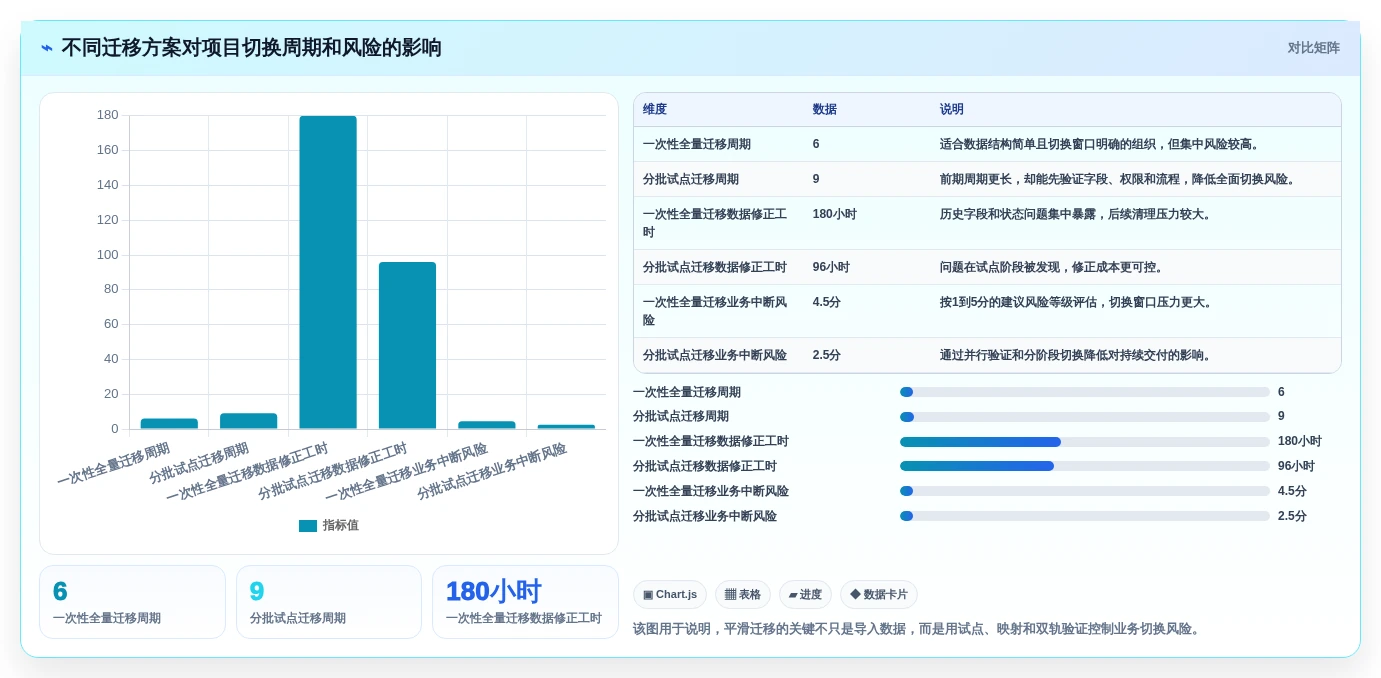Click table cell value 180小时
Screen dimensions: 1381x678
click(x=835, y=215)
